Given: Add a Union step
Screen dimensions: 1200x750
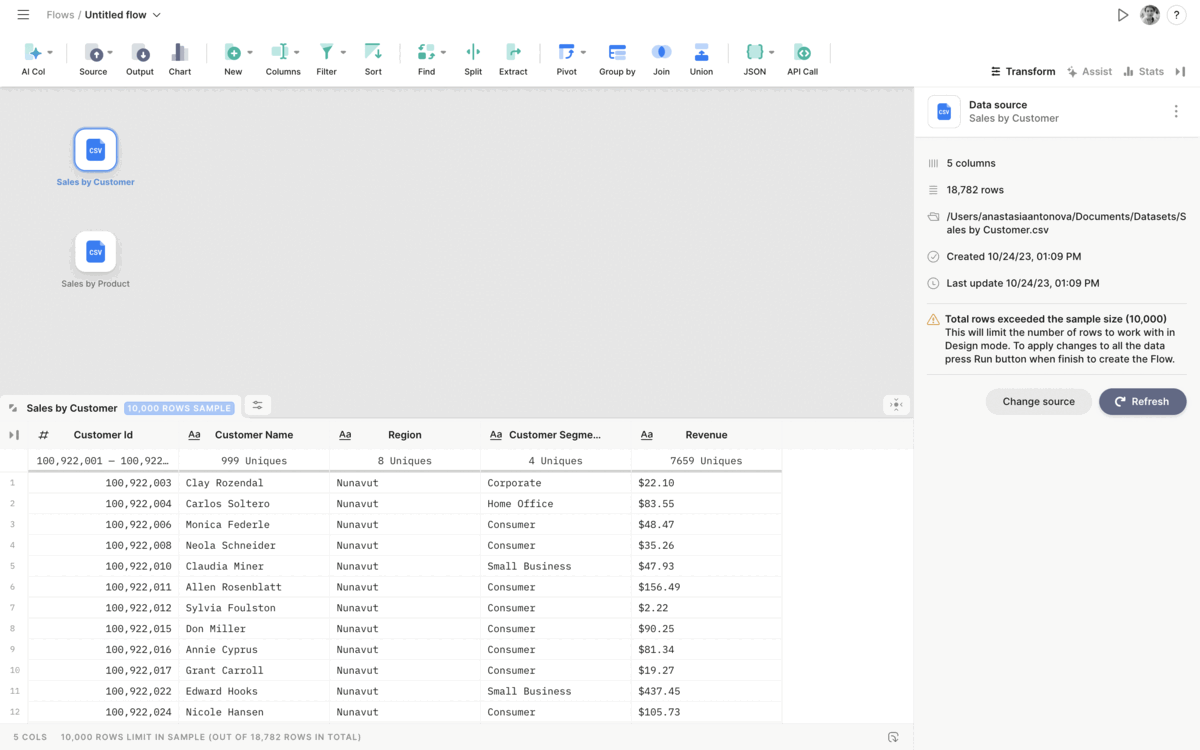Looking at the screenshot, I should [701, 52].
